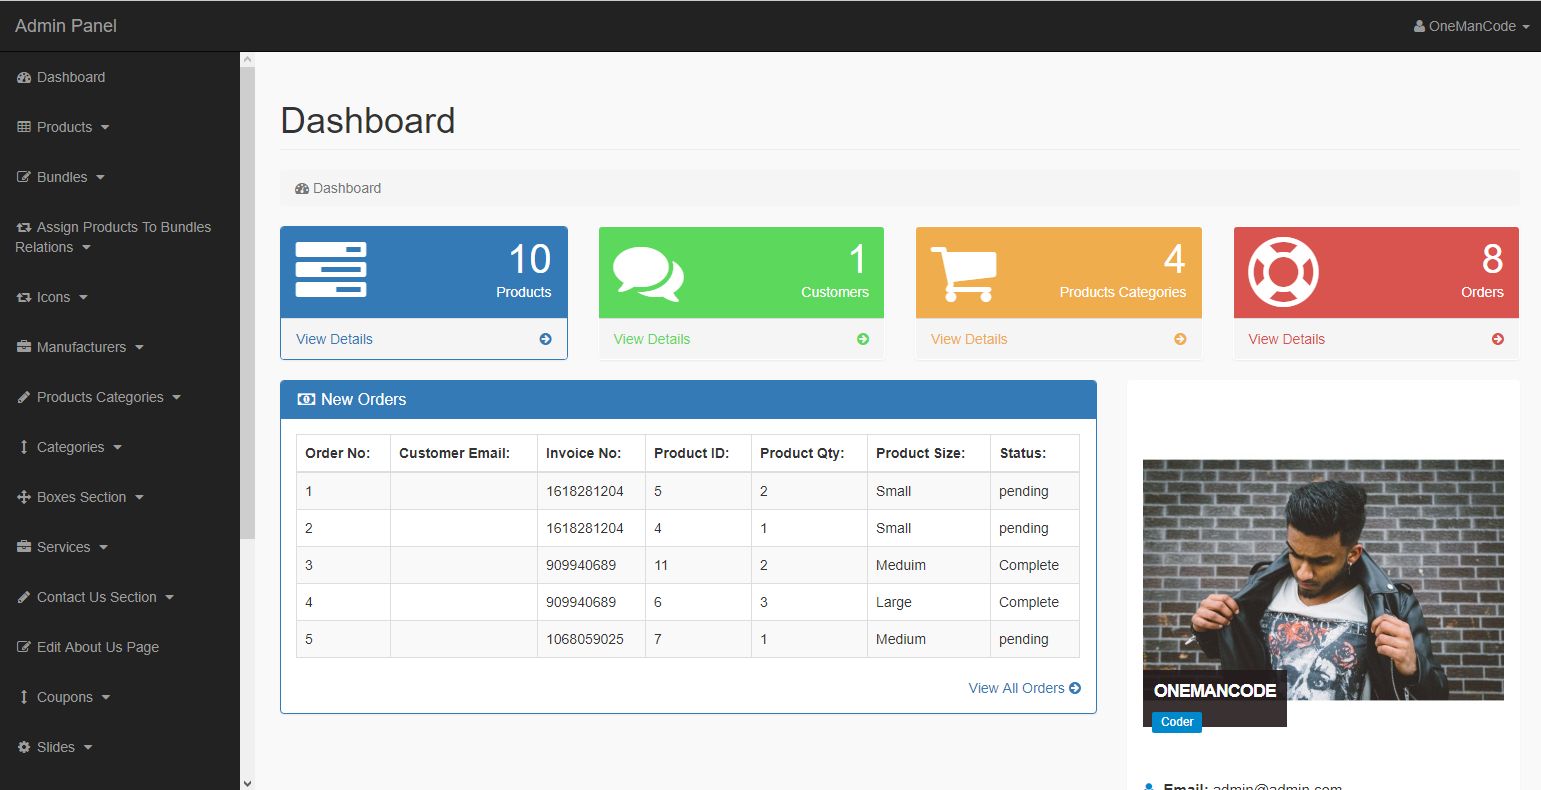The height and width of the screenshot is (790, 1541).
Task: Click the user icon beside OneManCode
Action: click(x=1419, y=26)
